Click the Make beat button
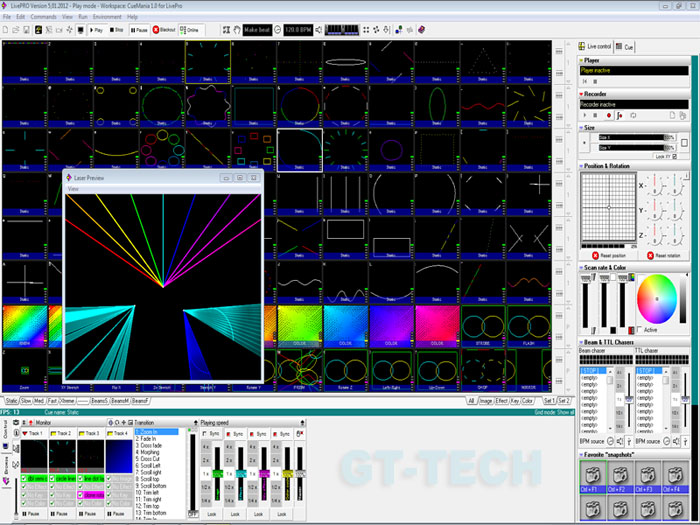700x525 pixels. [x=257, y=30]
